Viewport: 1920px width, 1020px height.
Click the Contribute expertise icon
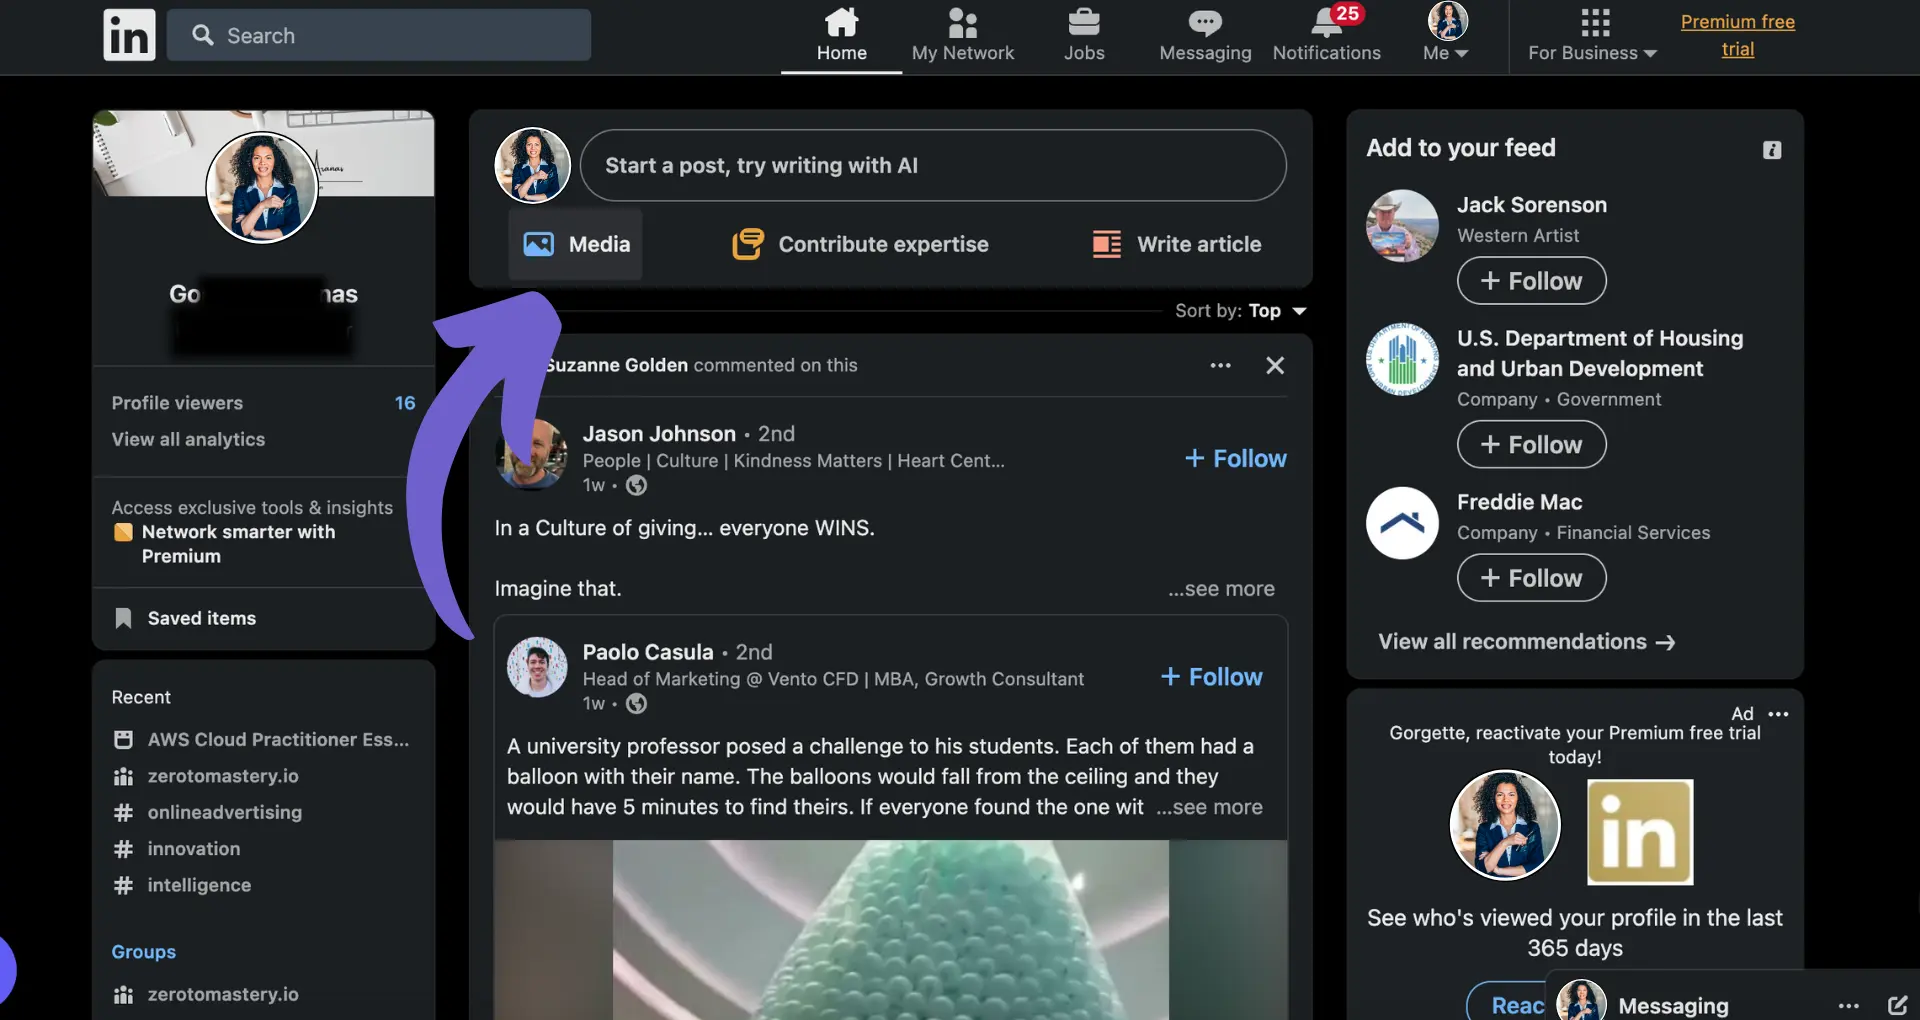pyautogui.click(x=748, y=244)
